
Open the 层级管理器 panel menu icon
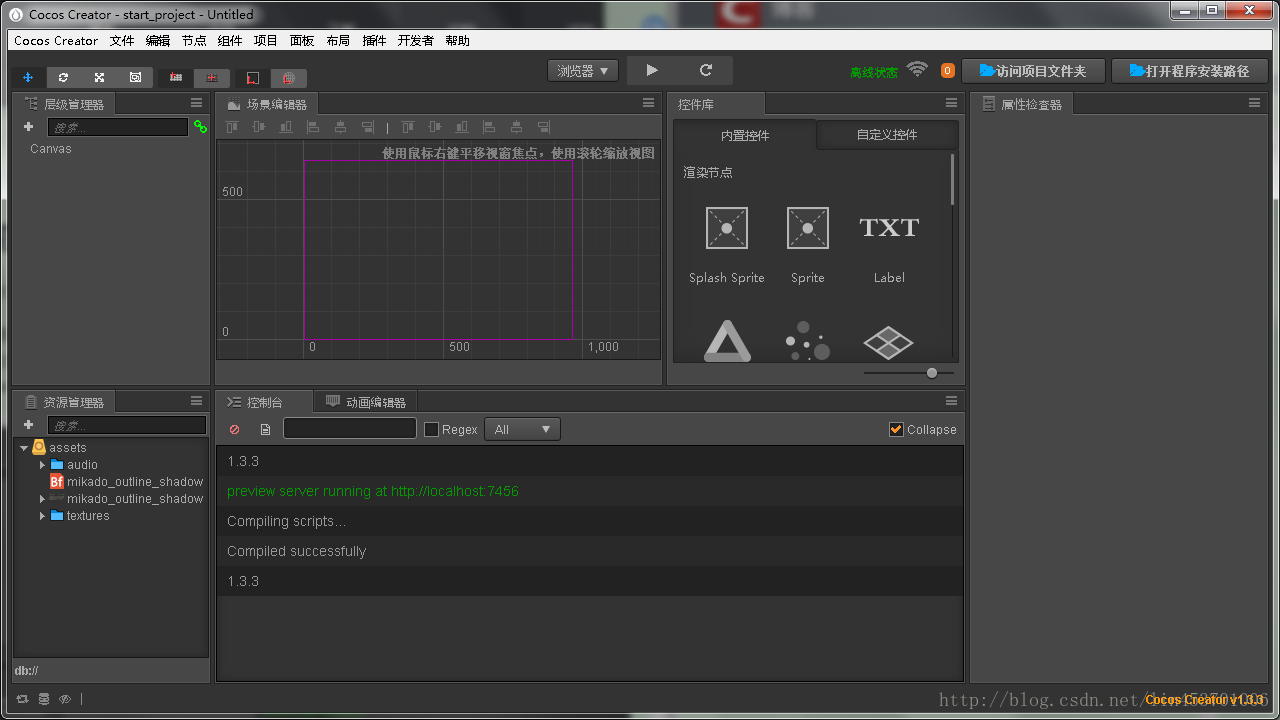point(197,103)
